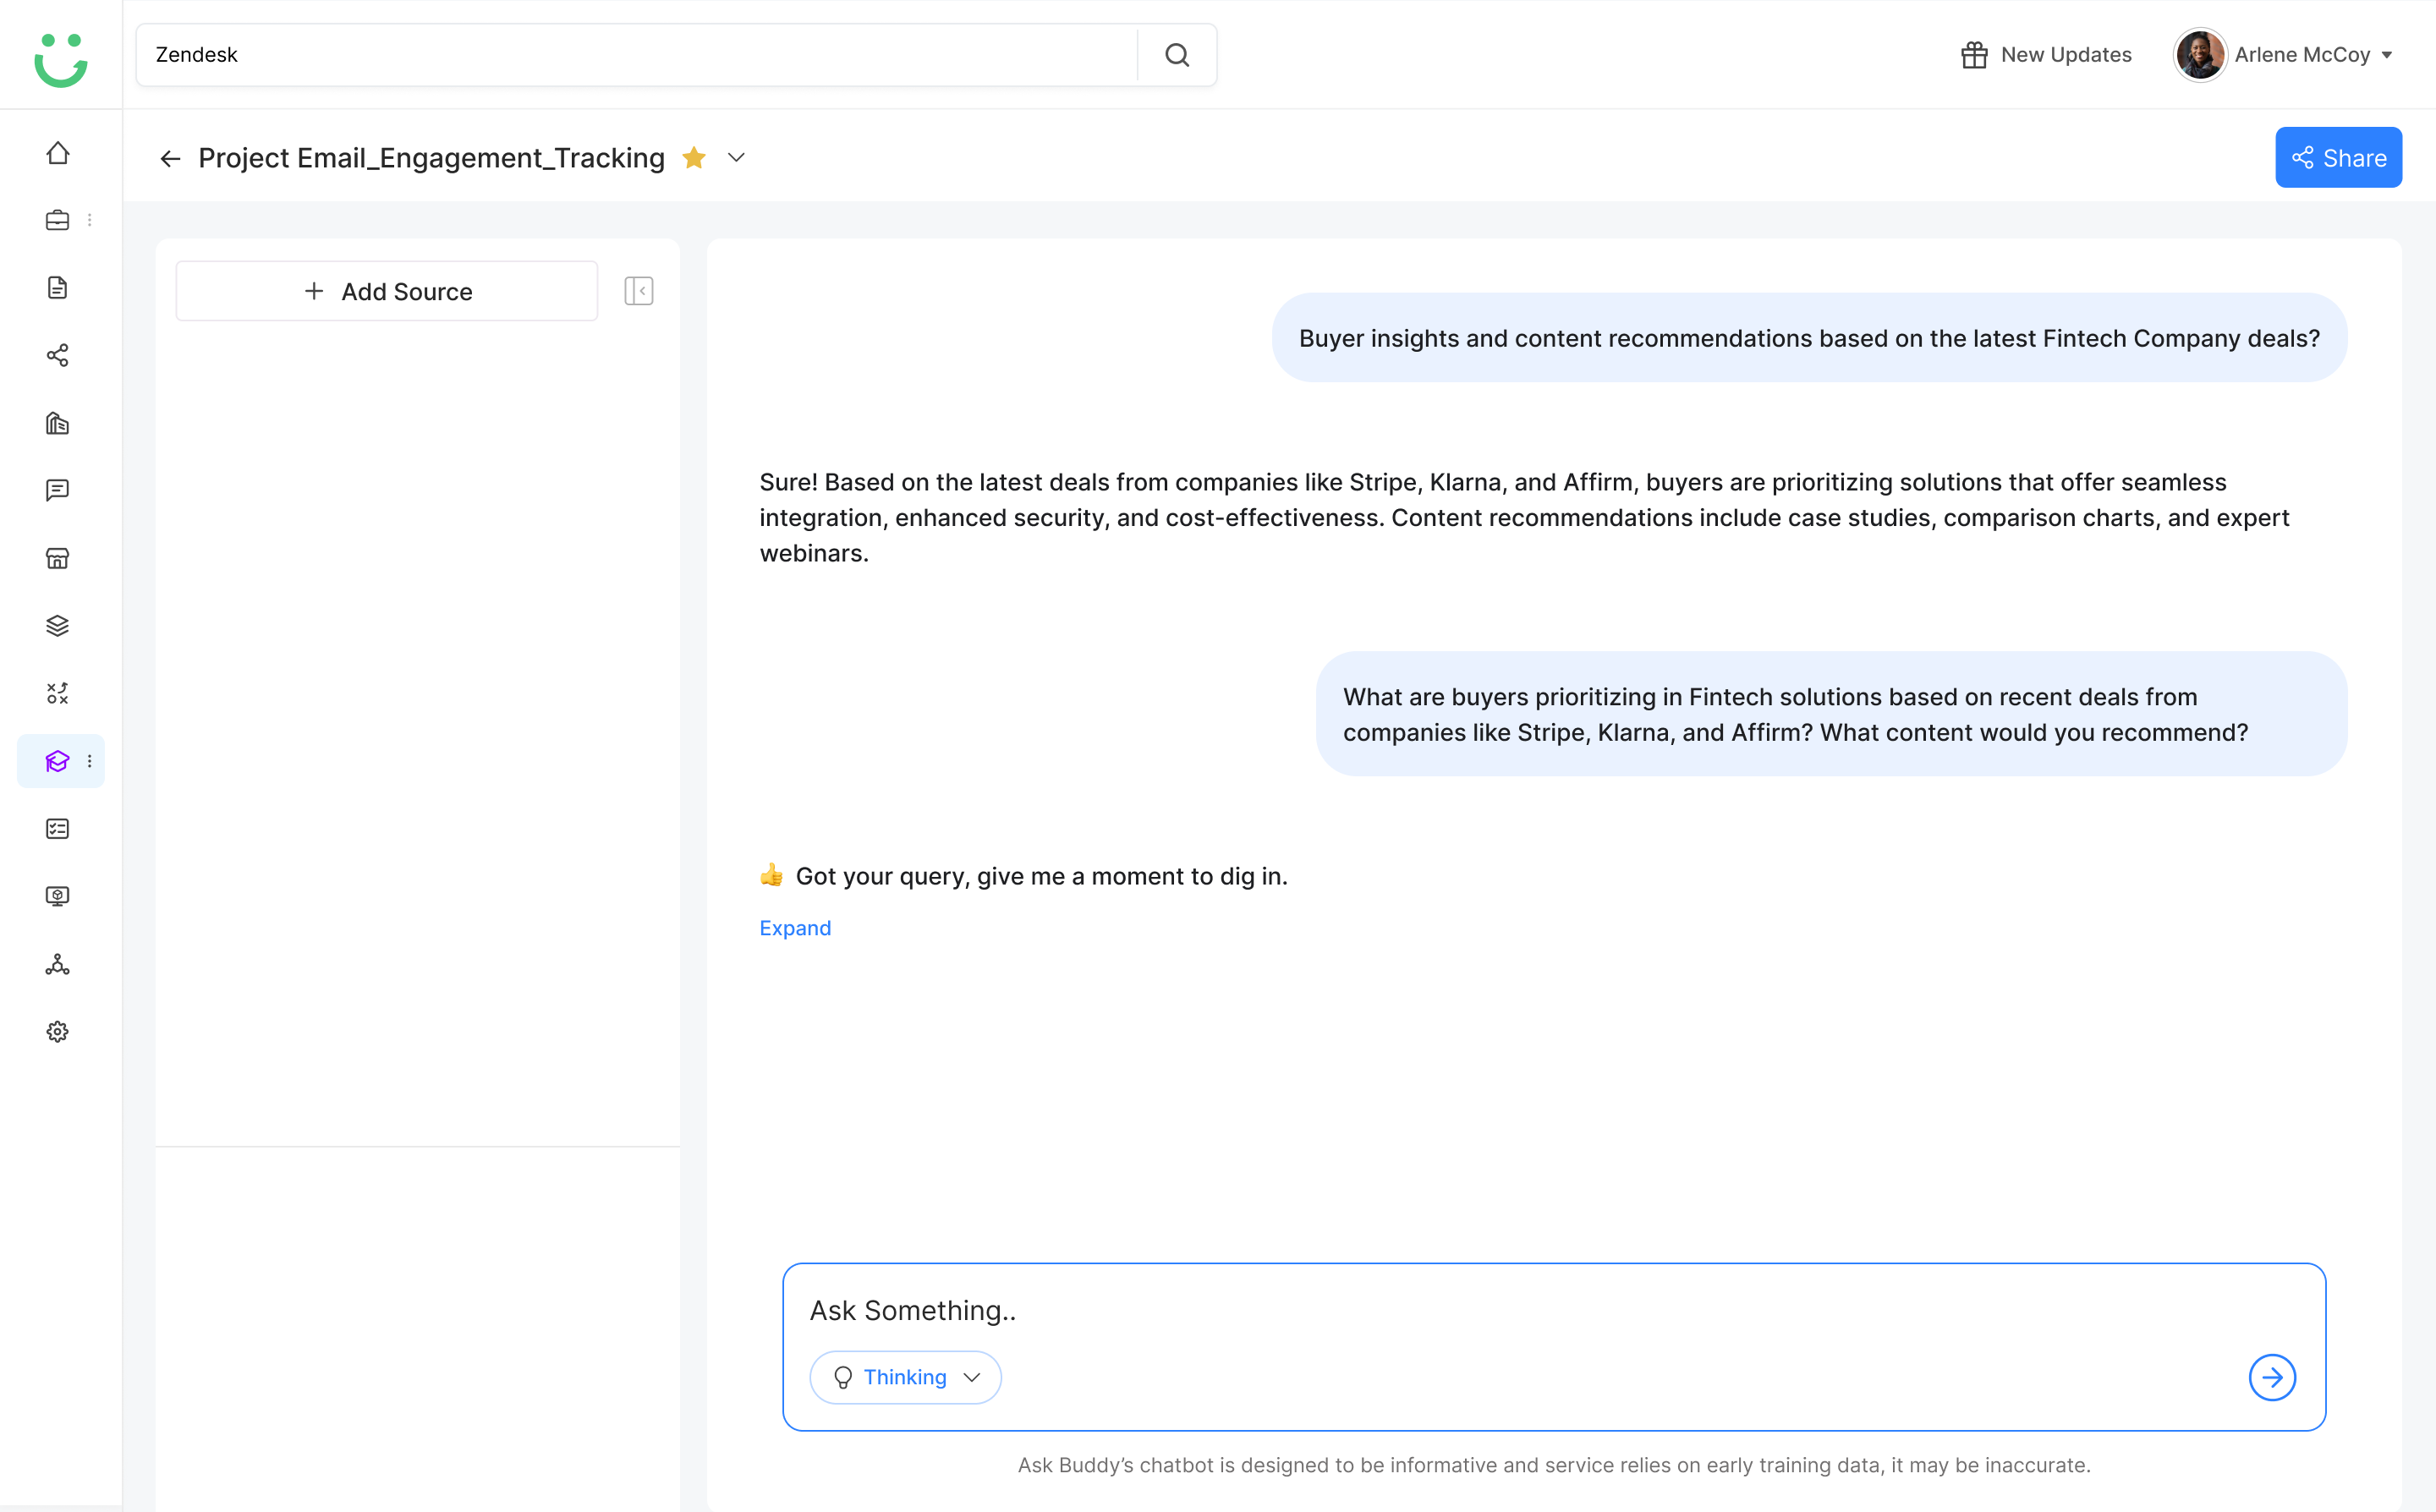Open the three-dot menu beside the graduation cap

click(90, 761)
